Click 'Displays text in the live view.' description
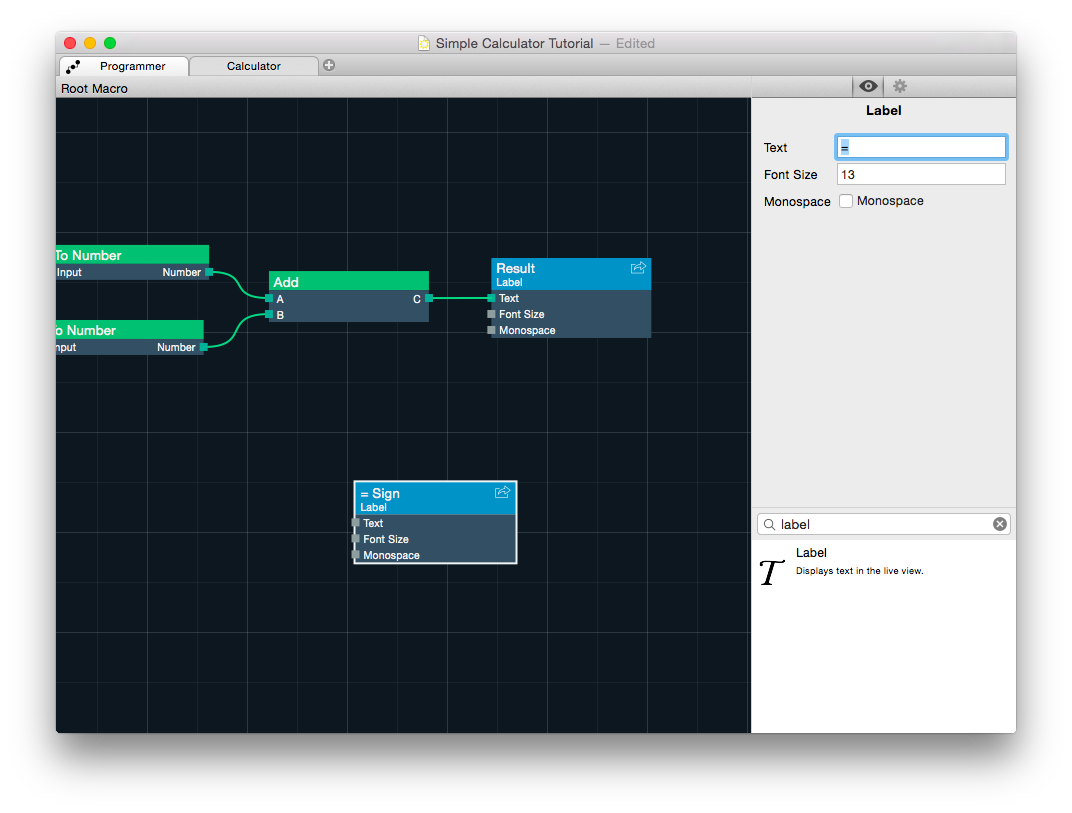The width and height of the screenshot is (1072, 813). coord(859,571)
